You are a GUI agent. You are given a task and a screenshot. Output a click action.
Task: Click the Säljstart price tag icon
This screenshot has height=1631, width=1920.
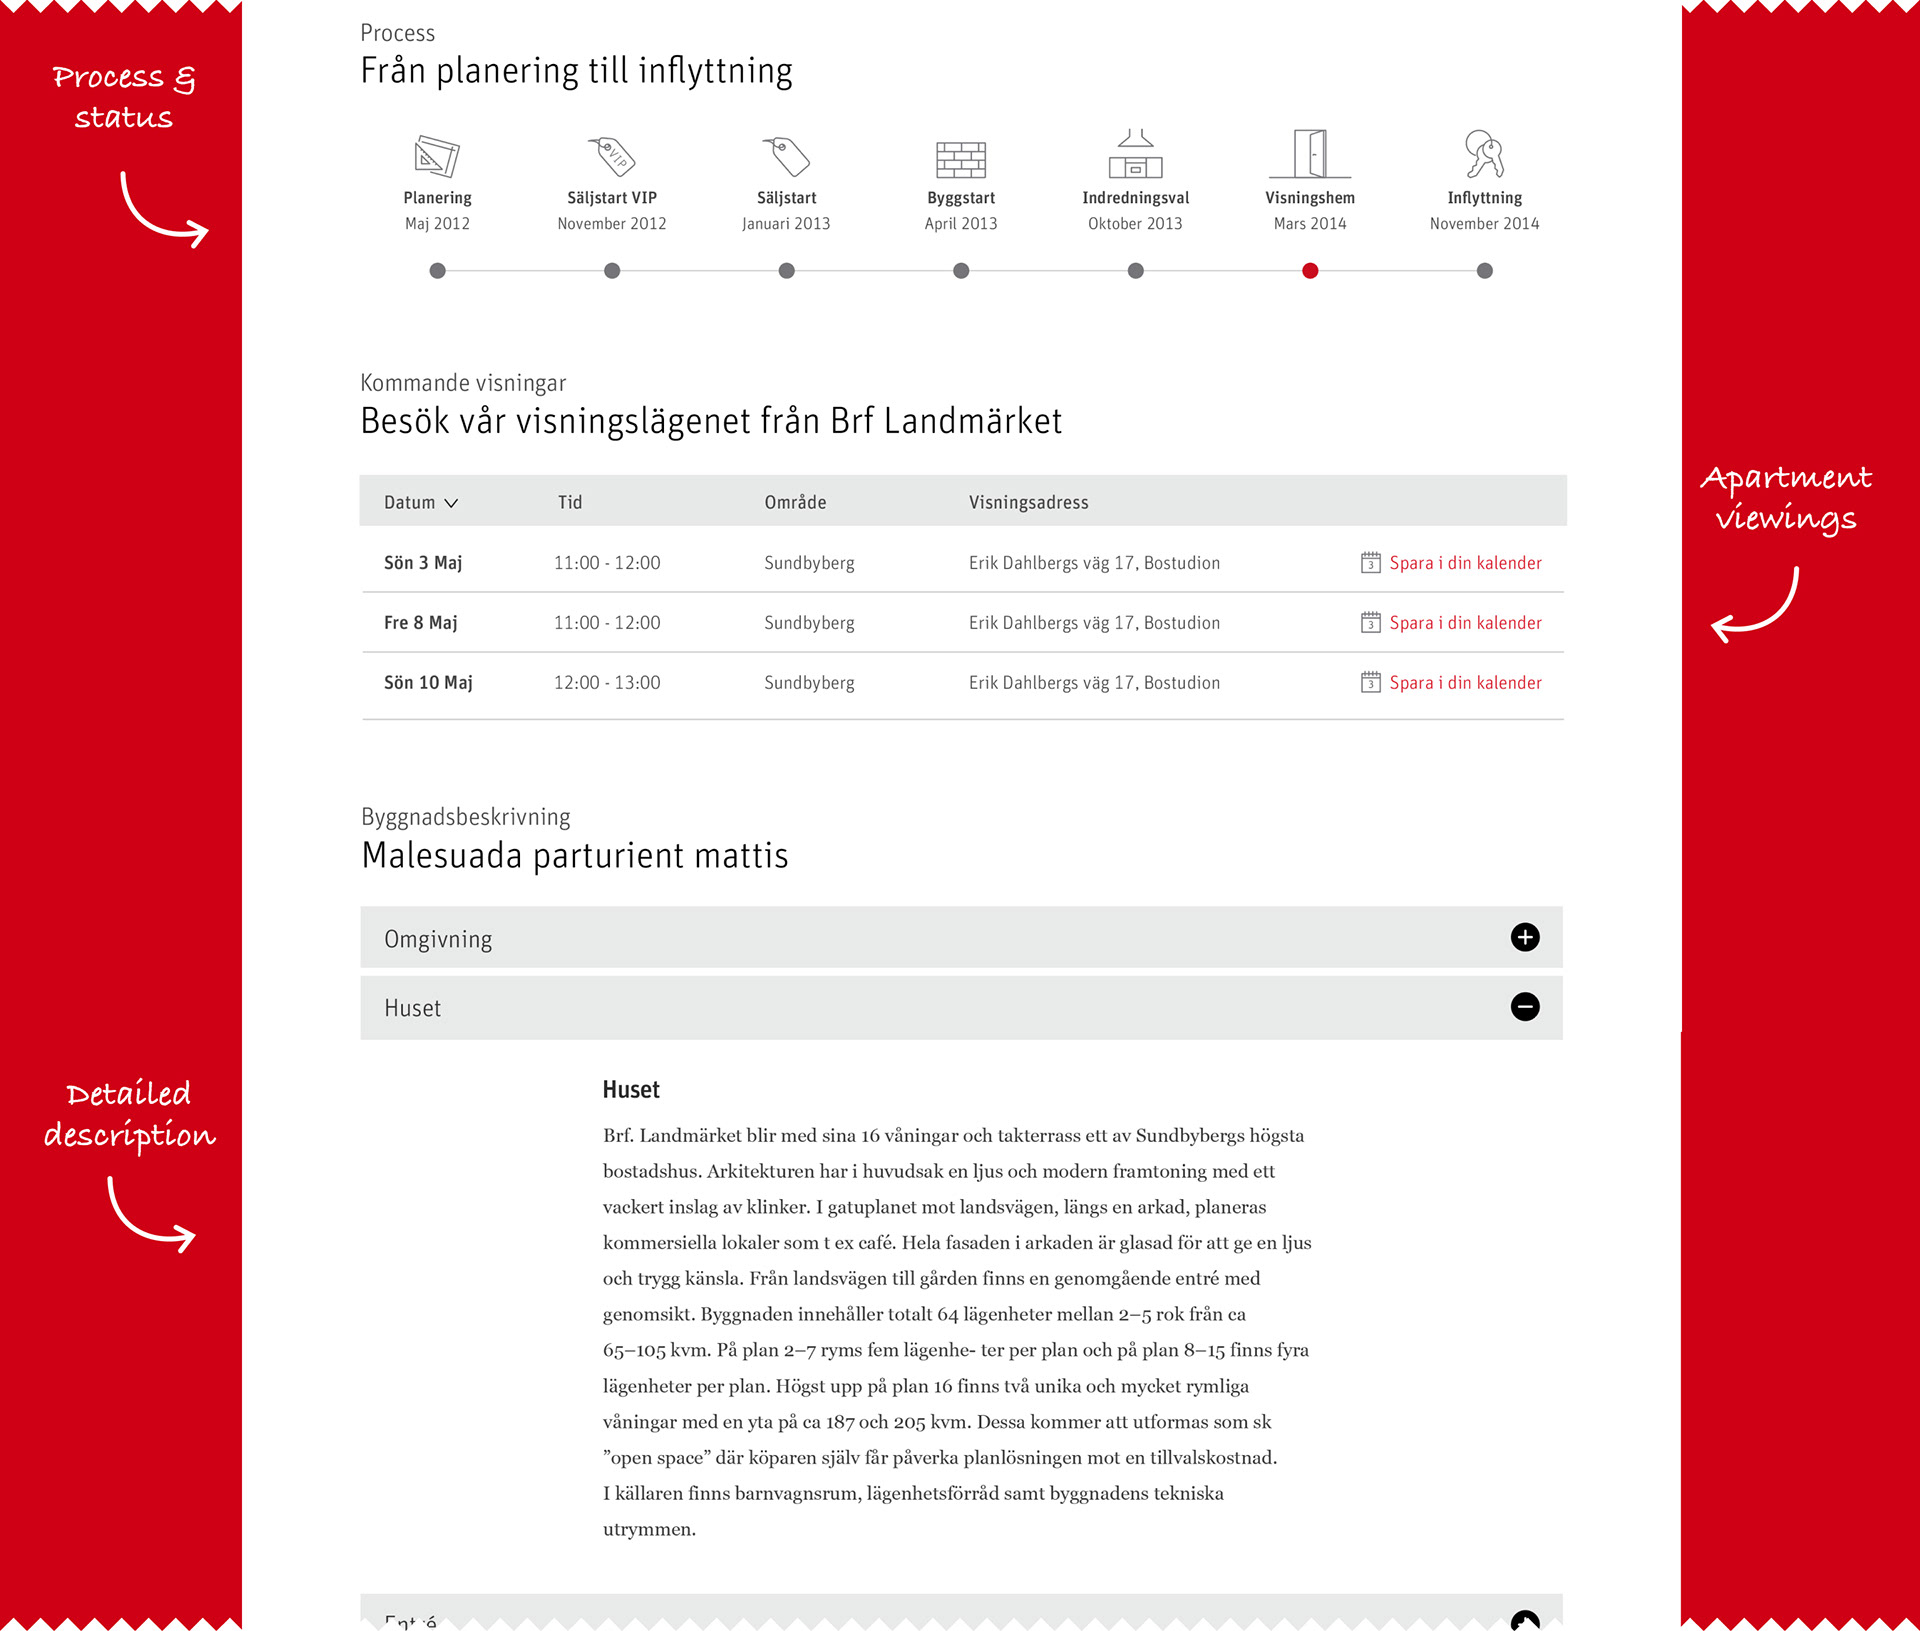tap(786, 156)
